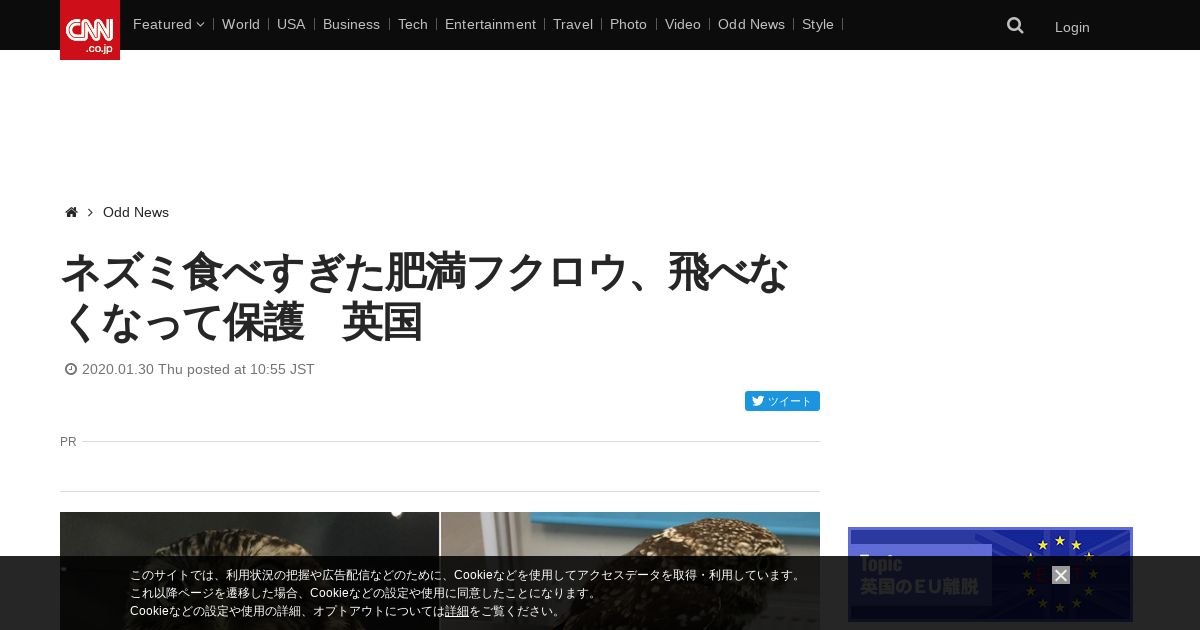This screenshot has width=1200, height=630.
Task: Go to the Business section
Action: click(351, 24)
